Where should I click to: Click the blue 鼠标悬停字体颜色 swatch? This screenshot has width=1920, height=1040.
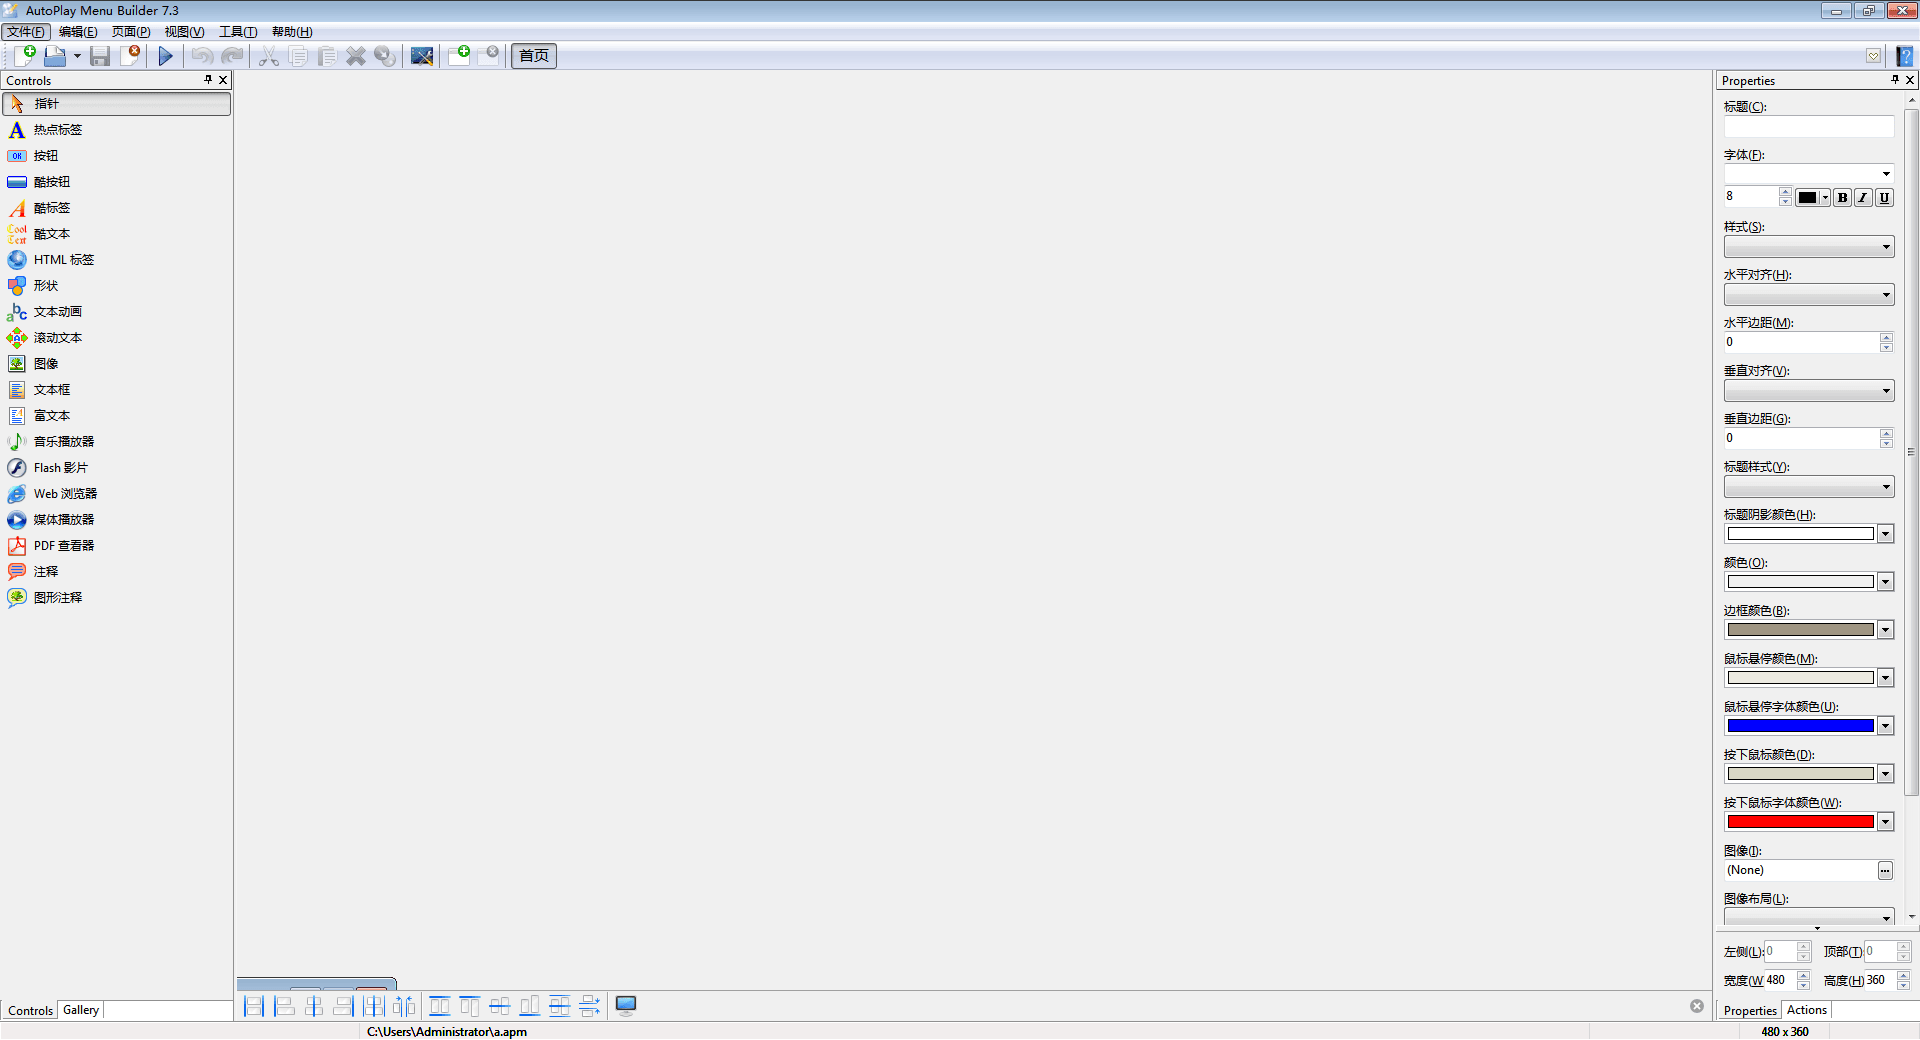(x=1800, y=726)
